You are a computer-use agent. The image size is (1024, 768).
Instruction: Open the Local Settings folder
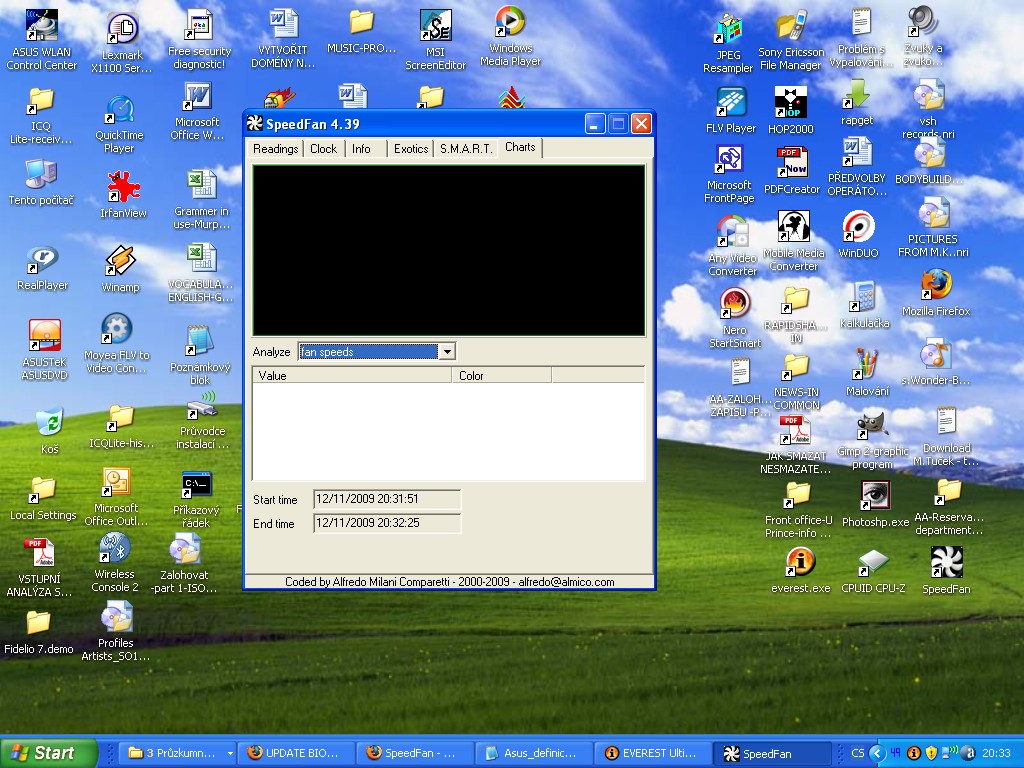tap(43, 498)
